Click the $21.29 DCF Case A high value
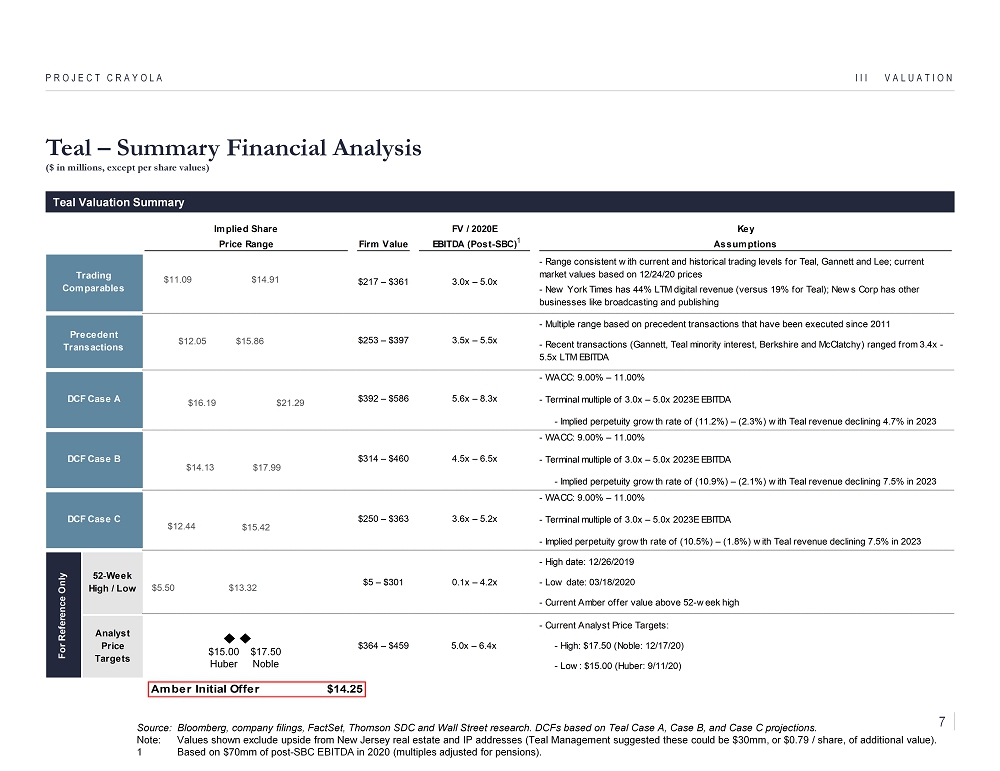The image size is (1000, 771). point(290,403)
